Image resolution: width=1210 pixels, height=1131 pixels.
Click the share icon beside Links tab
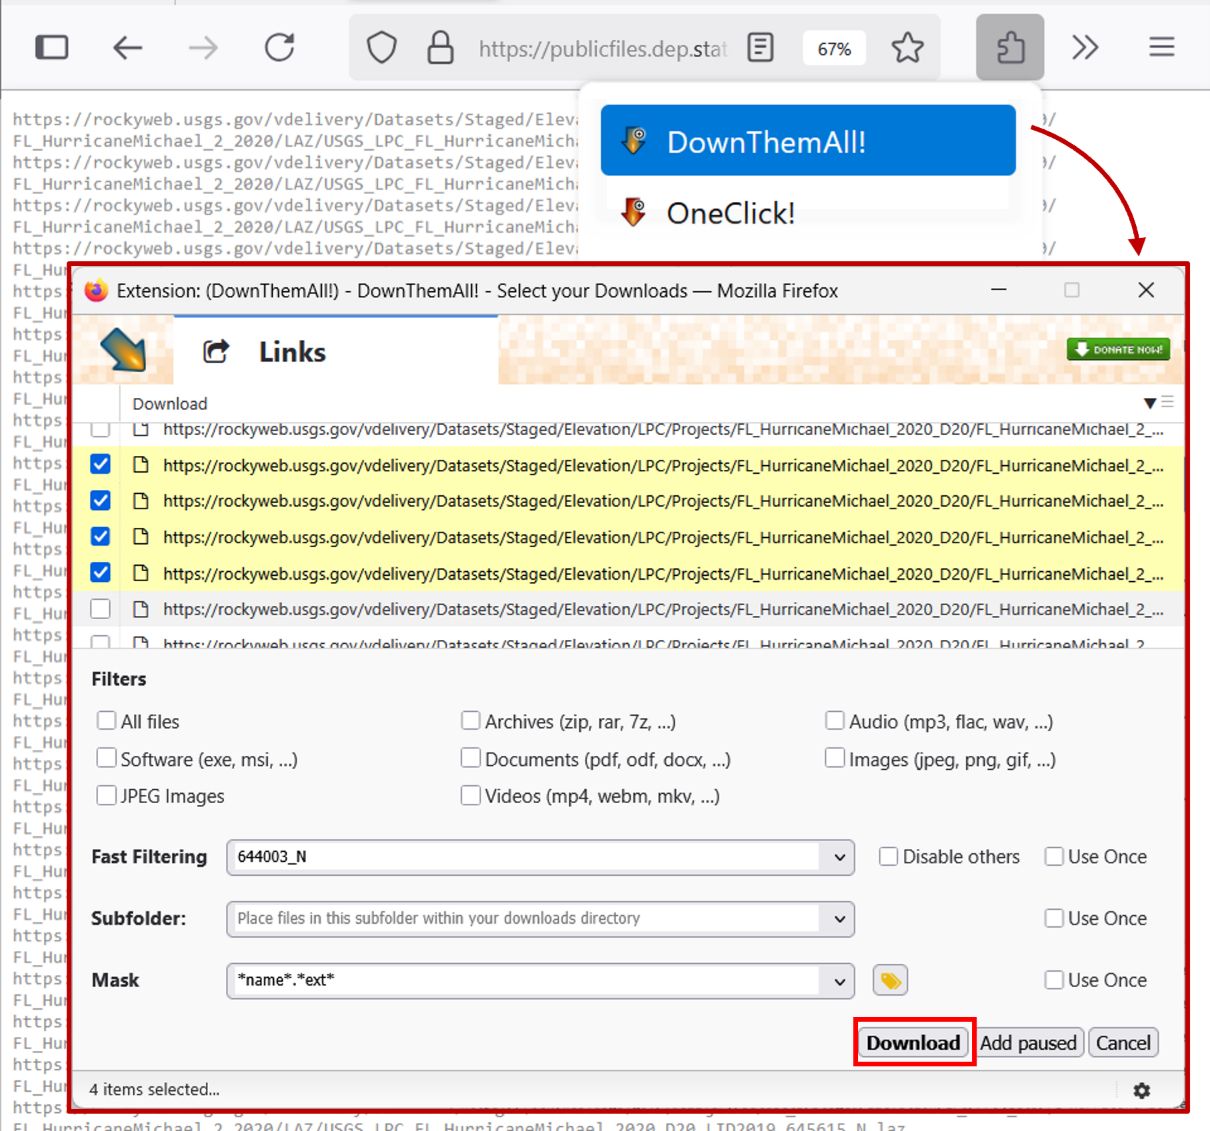(214, 351)
